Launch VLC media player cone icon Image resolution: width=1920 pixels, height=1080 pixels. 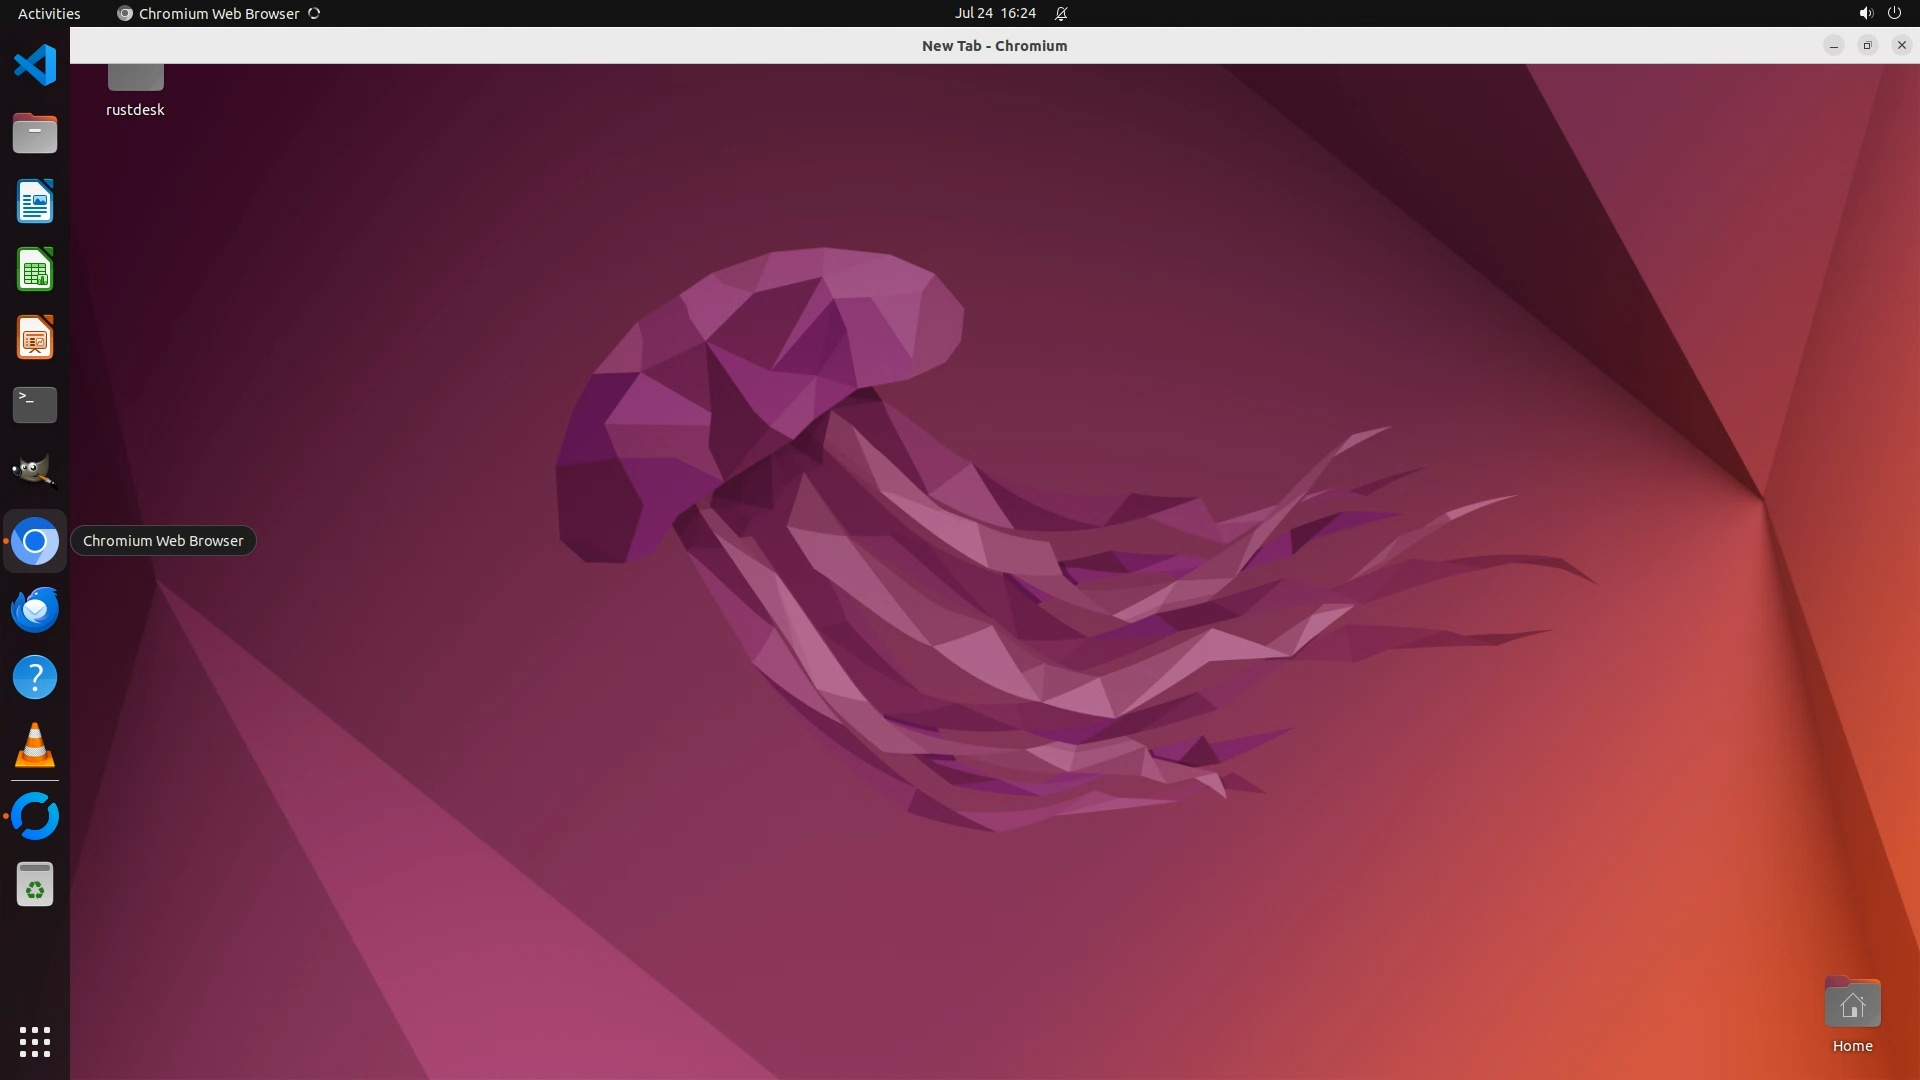point(35,746)
